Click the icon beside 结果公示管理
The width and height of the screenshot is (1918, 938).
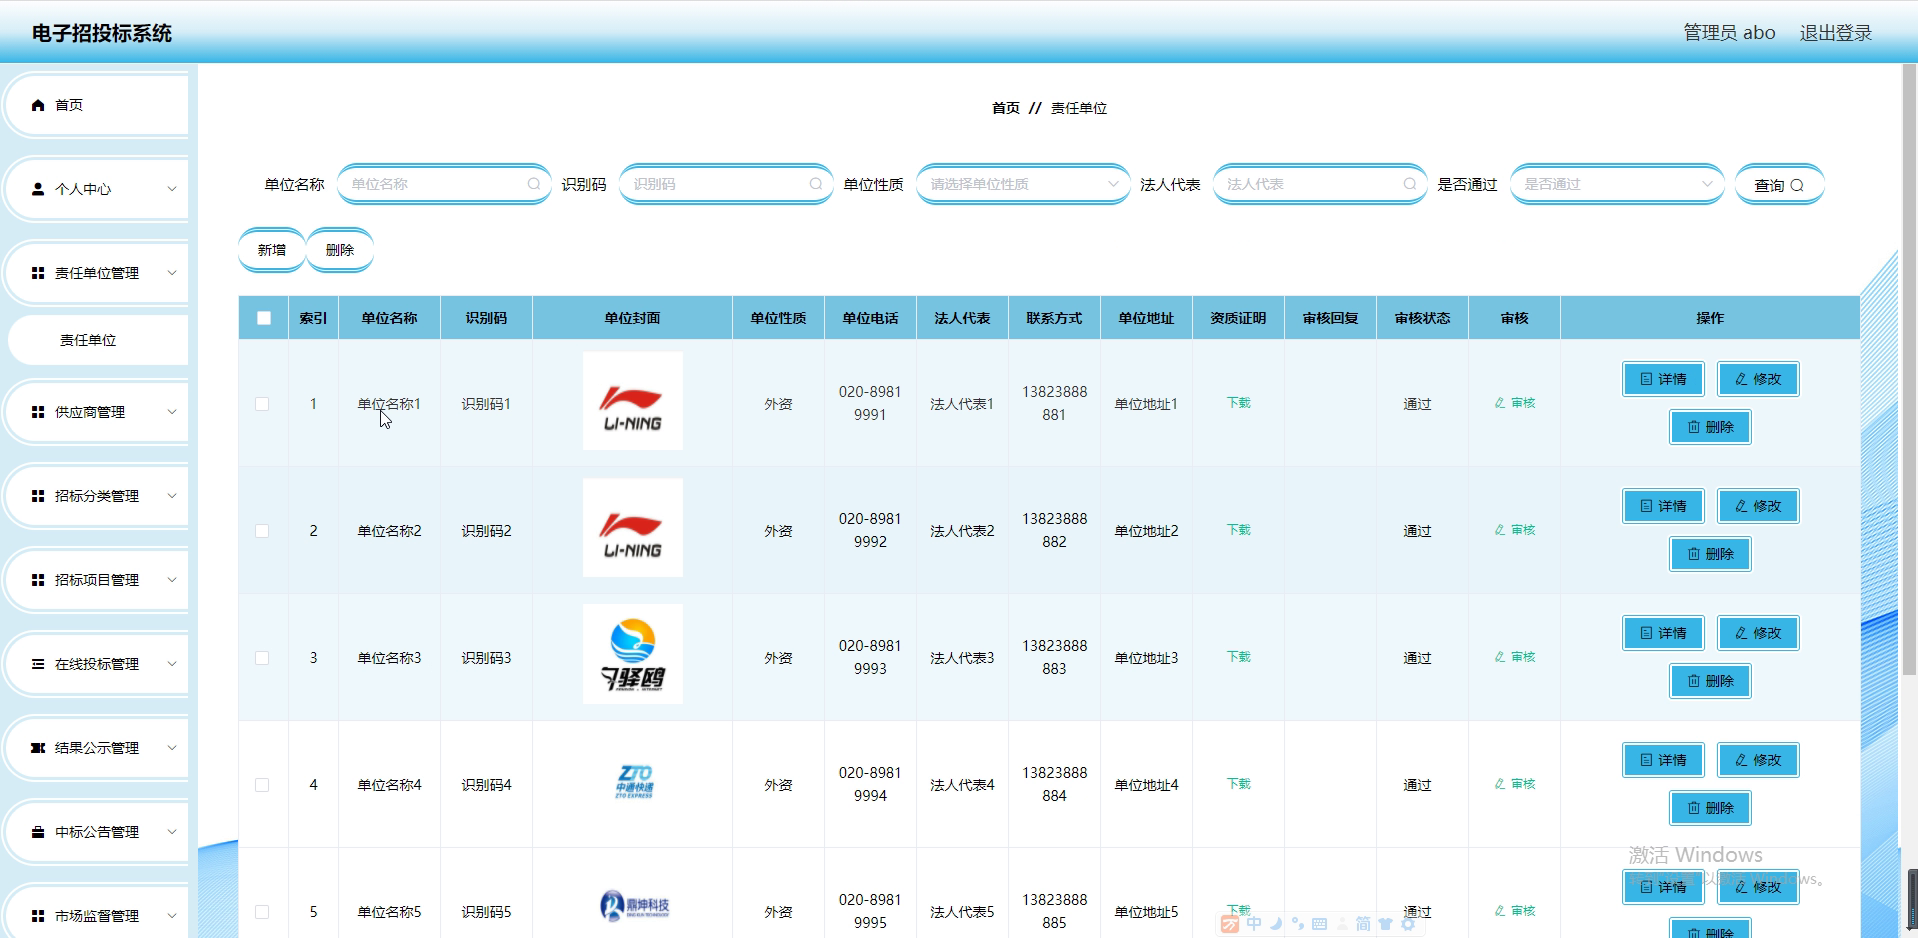tap(38, 748)
